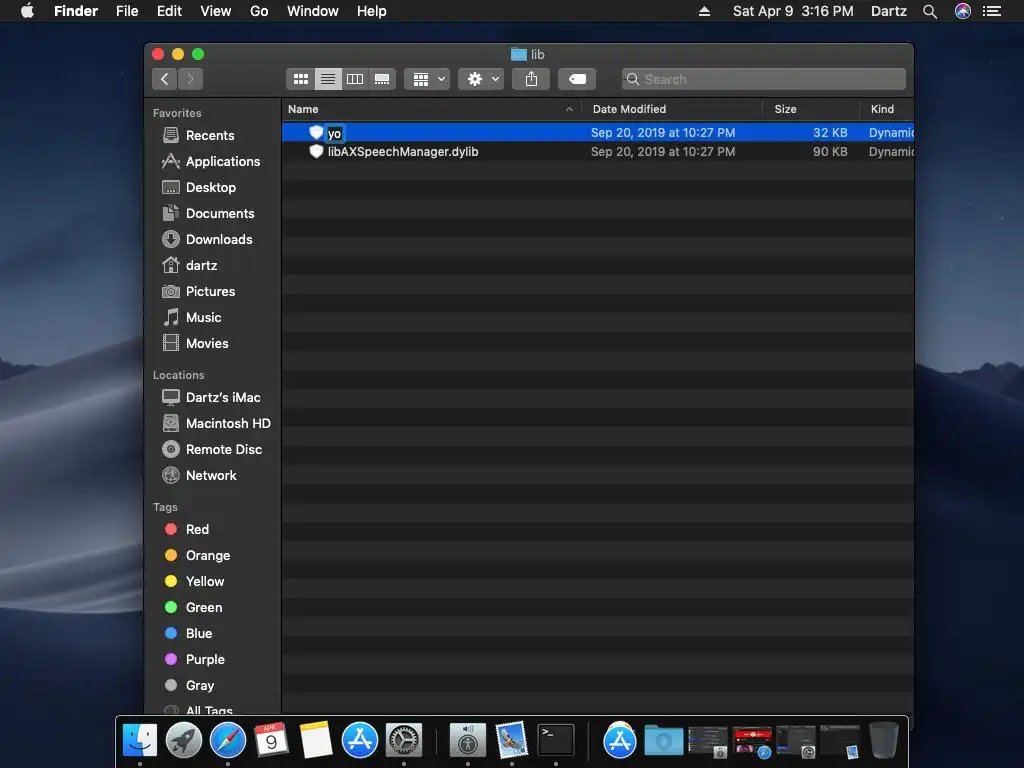1024x768 pixels.
Task: Click the Edit Tags toolbar button
Action: pyautogui.click(x=577, y=79)
